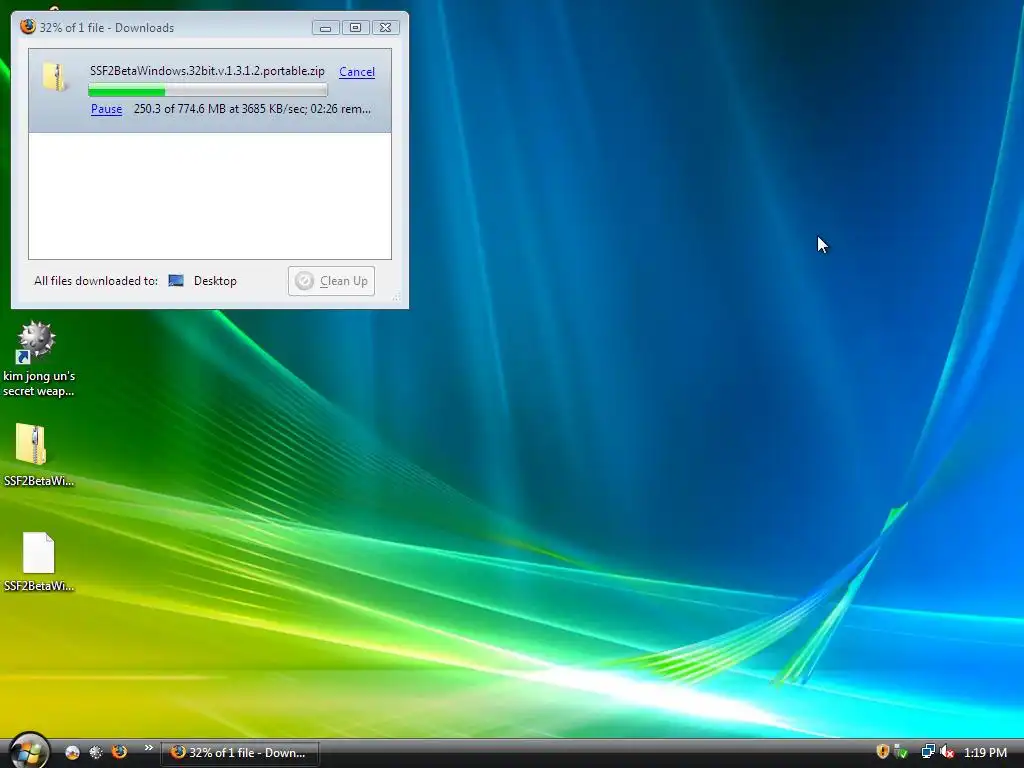Select the kim jong un's secret weapon shortcut
The image size is (1024, 768).
click(x=38, y=359)
